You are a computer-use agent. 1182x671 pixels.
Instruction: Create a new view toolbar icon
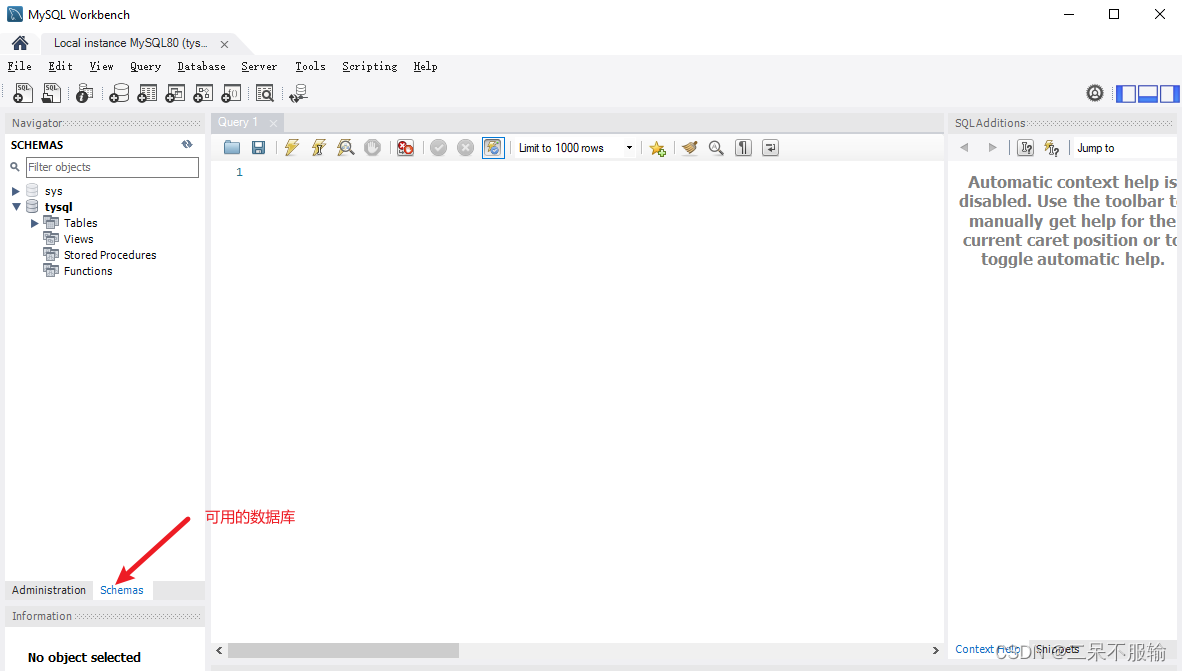tap(175, 93)
